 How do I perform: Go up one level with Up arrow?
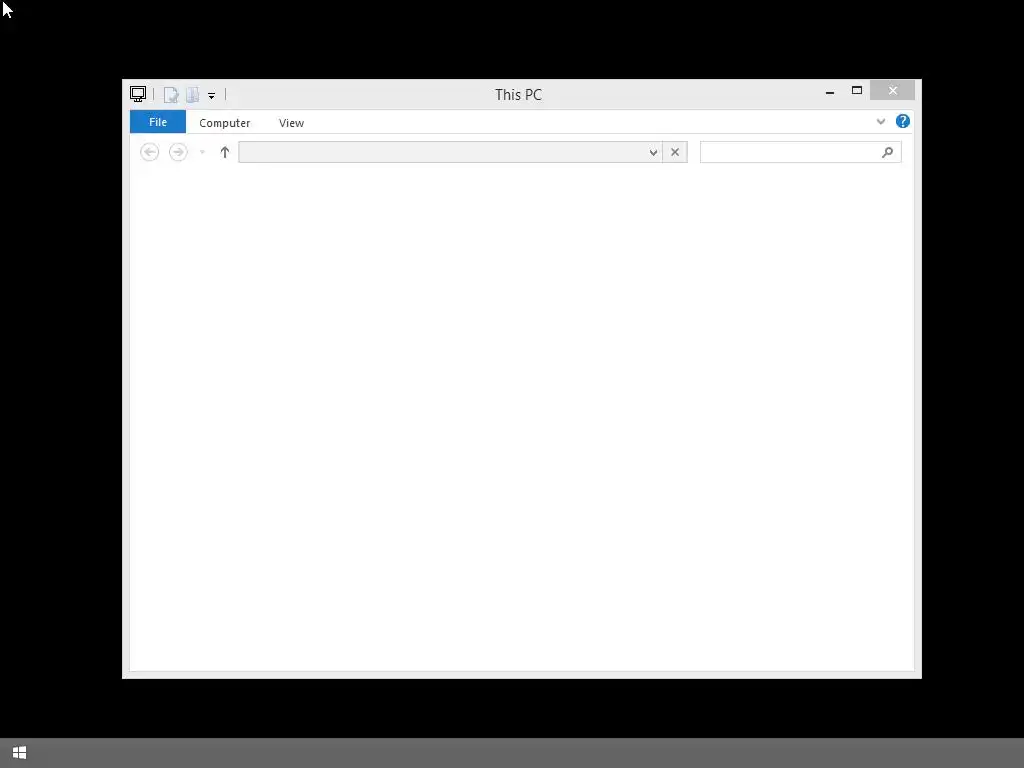point(225,152)
